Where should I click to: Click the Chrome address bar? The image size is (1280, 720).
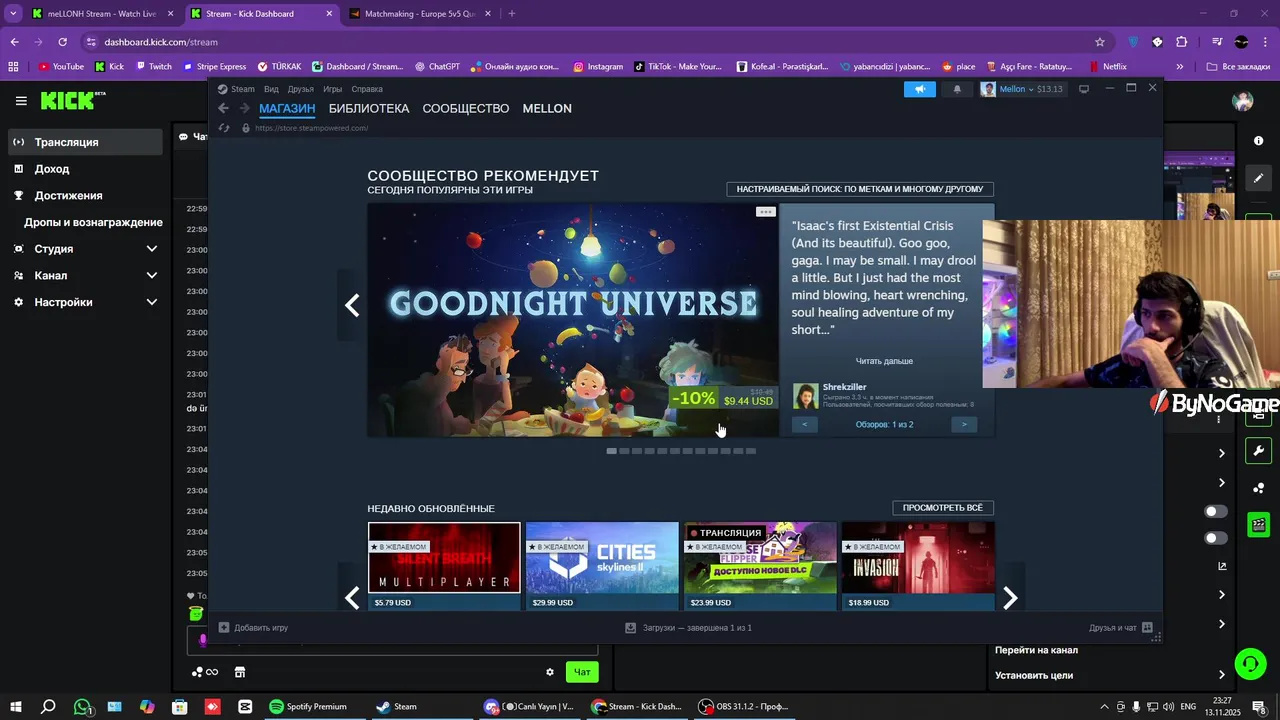590,42
